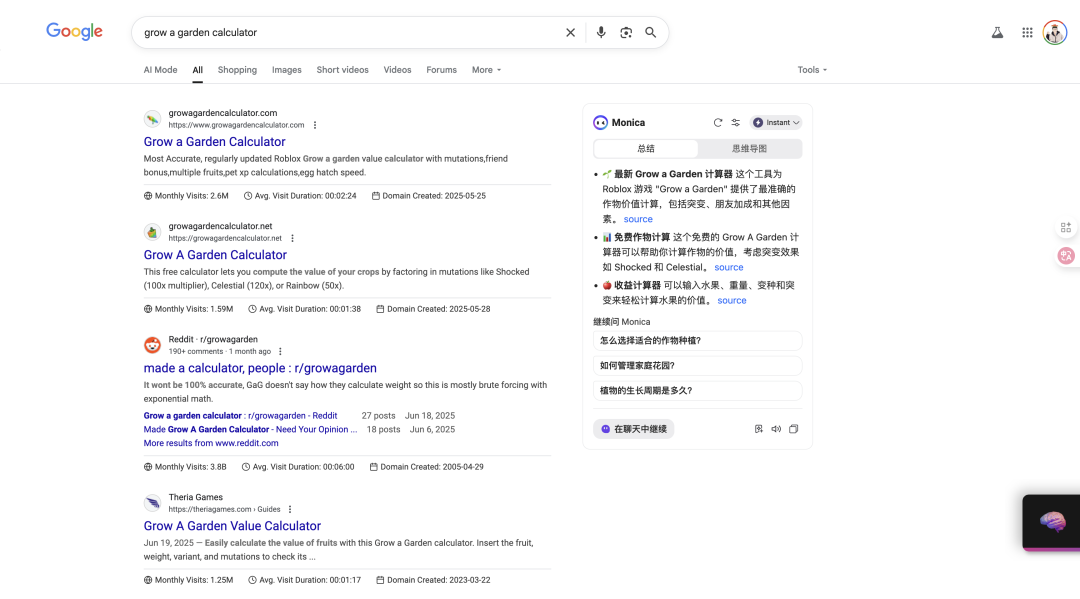Switch to the Images tab

coord(287,70)
